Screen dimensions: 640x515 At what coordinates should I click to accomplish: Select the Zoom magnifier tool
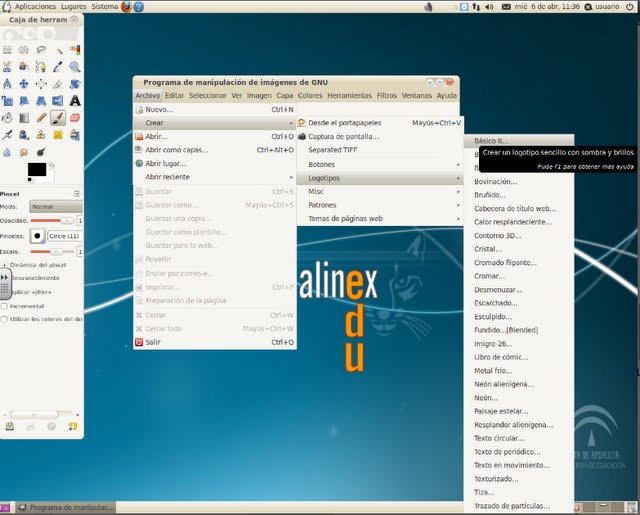75,67
